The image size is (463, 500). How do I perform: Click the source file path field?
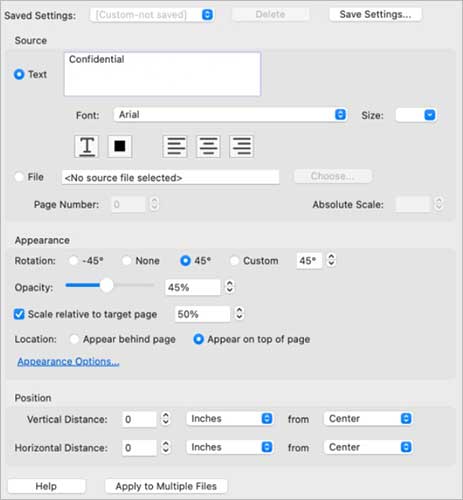(170, 177)
